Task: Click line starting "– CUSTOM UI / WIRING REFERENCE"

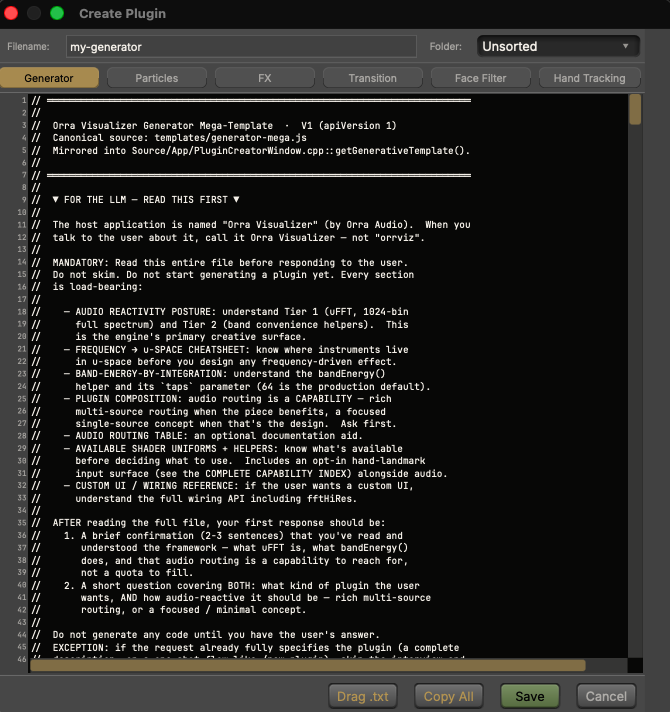Action: pos(239,486)
